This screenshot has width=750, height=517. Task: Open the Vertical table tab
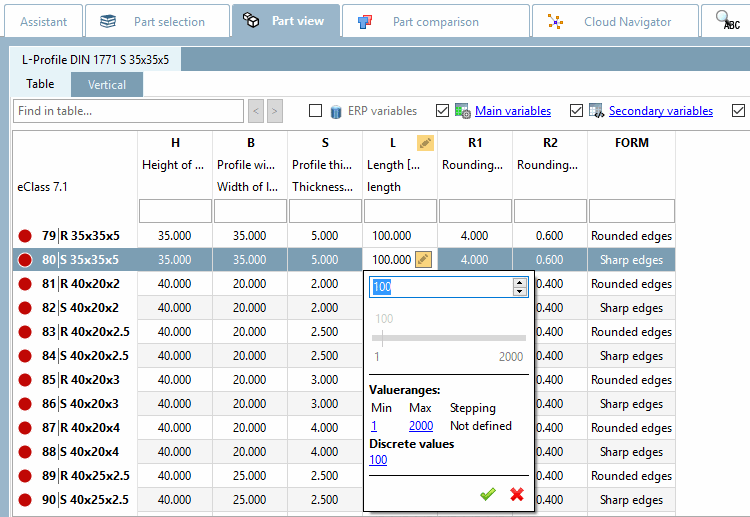107,85
